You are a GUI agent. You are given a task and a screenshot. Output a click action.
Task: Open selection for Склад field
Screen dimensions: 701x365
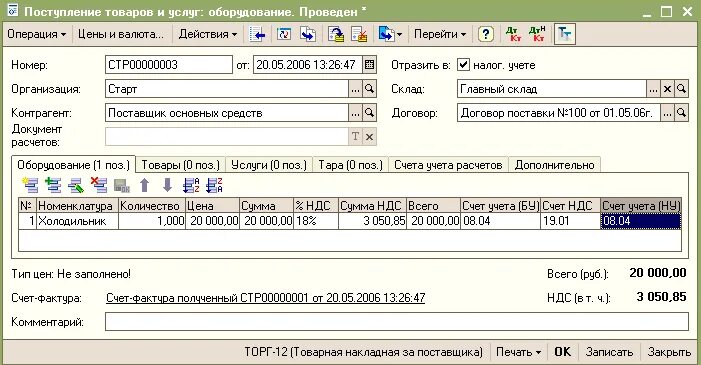[x=654, y=89]
